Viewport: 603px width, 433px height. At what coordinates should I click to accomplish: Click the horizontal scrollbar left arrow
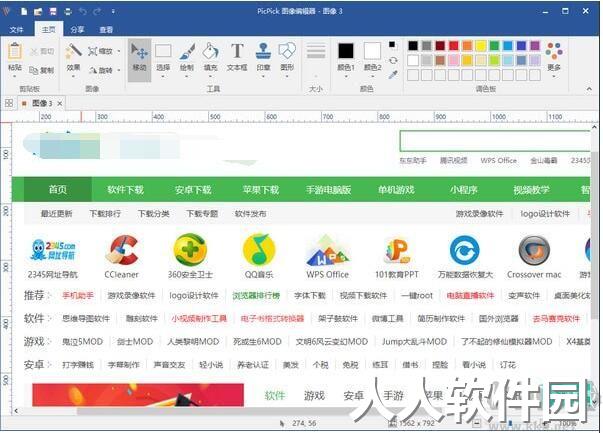tap(16, 411)
